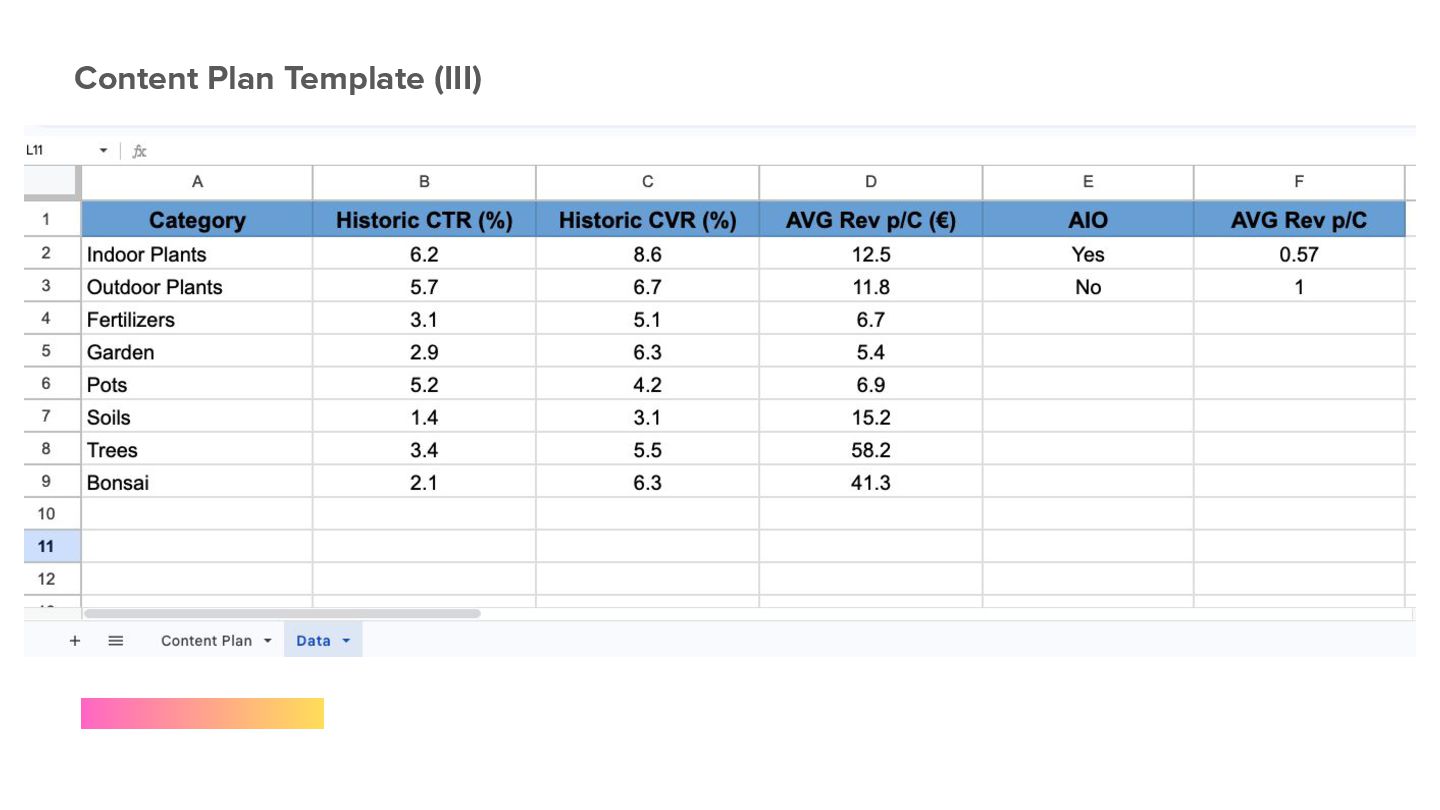Screen dimensions: 1440x810
Task: Click the fx formula icon
Action: (140, 151)
